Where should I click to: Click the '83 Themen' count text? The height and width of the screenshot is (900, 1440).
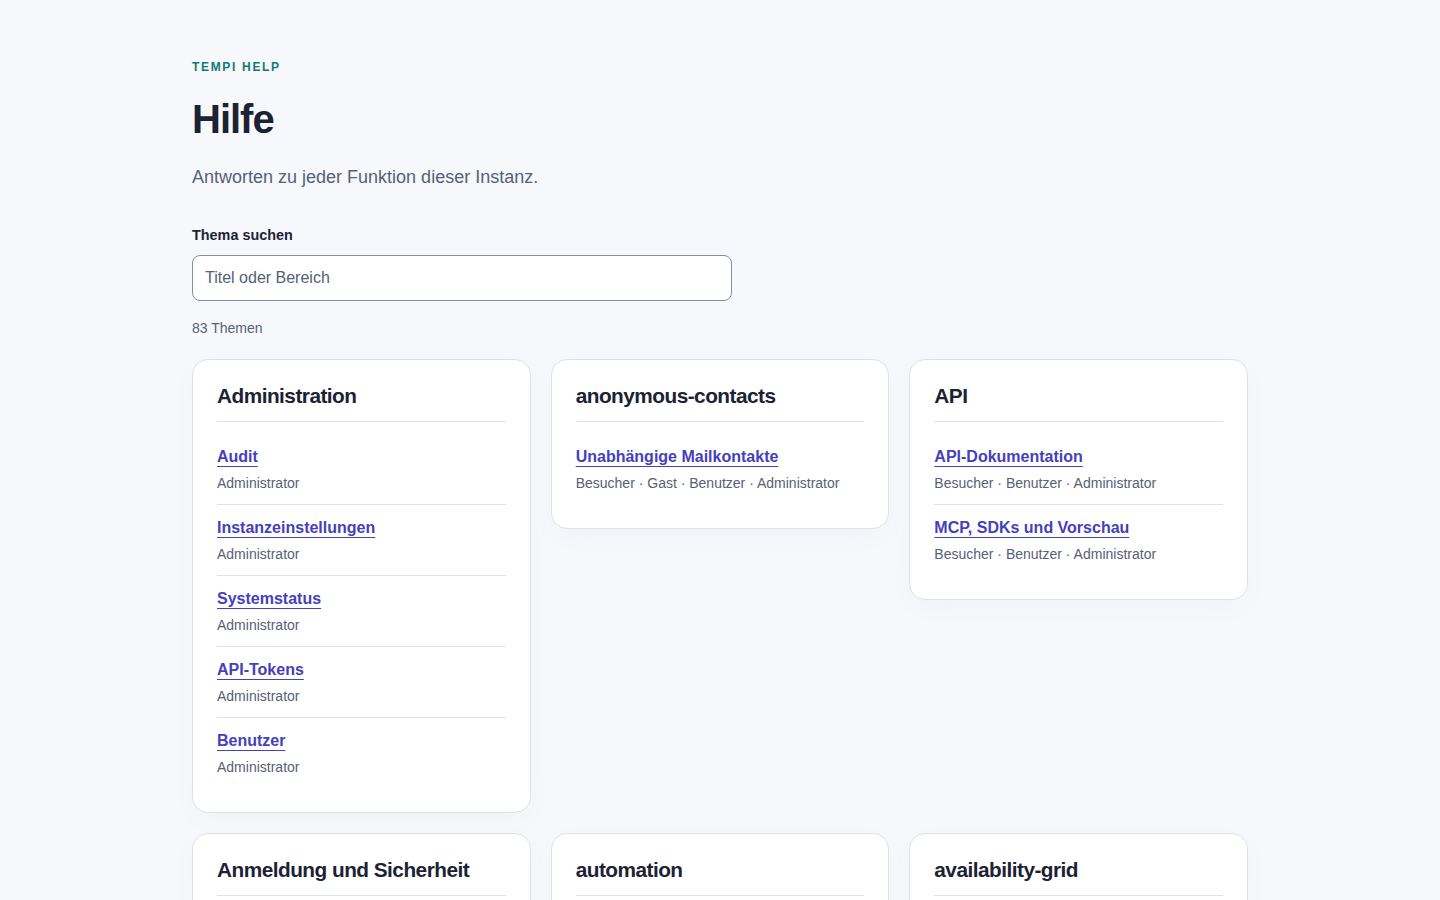(227, 328)
